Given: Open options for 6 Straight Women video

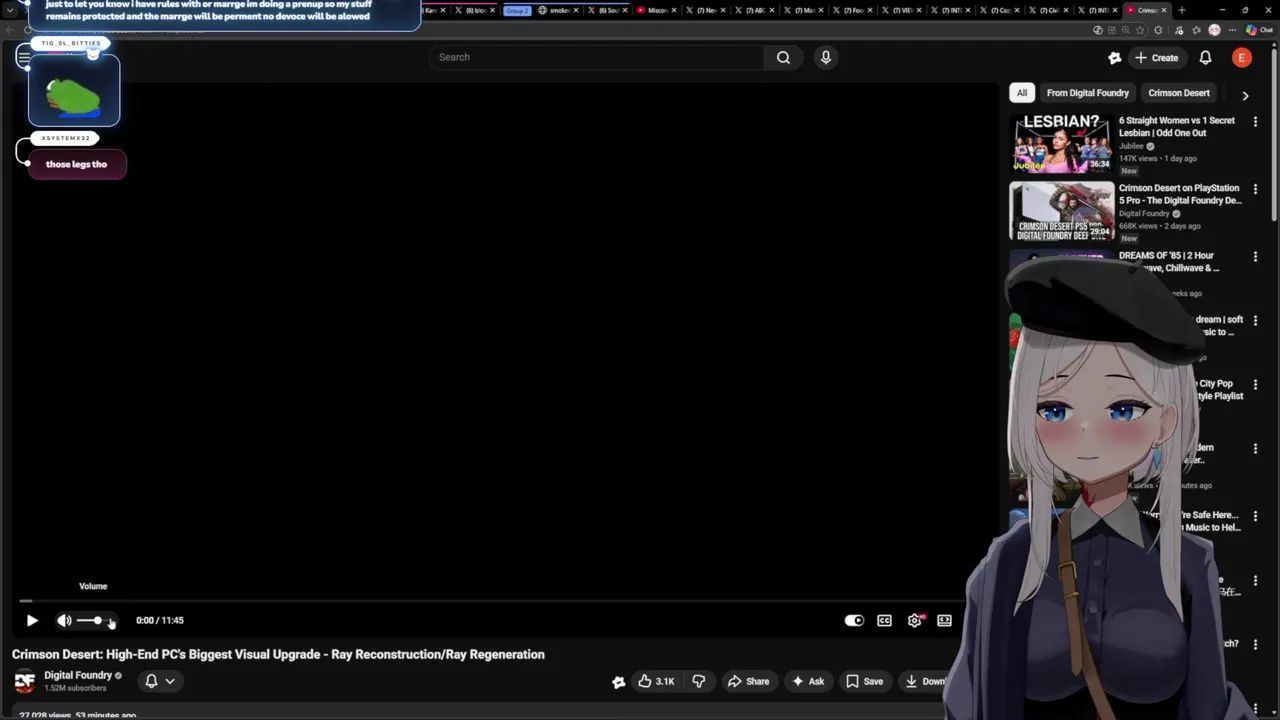Looking at the screenshot, I should tap(1255, 121).
